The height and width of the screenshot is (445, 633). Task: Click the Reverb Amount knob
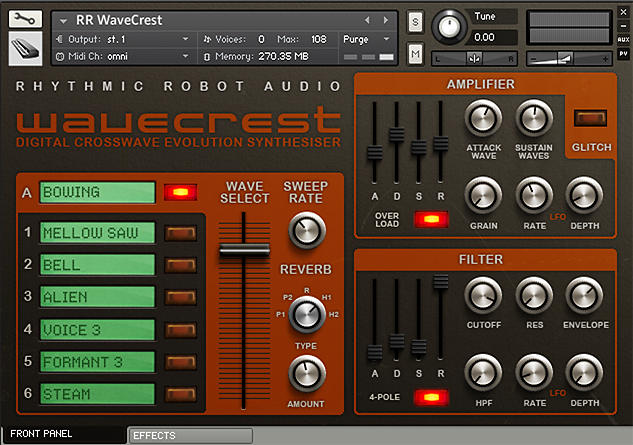pos(307,374)
